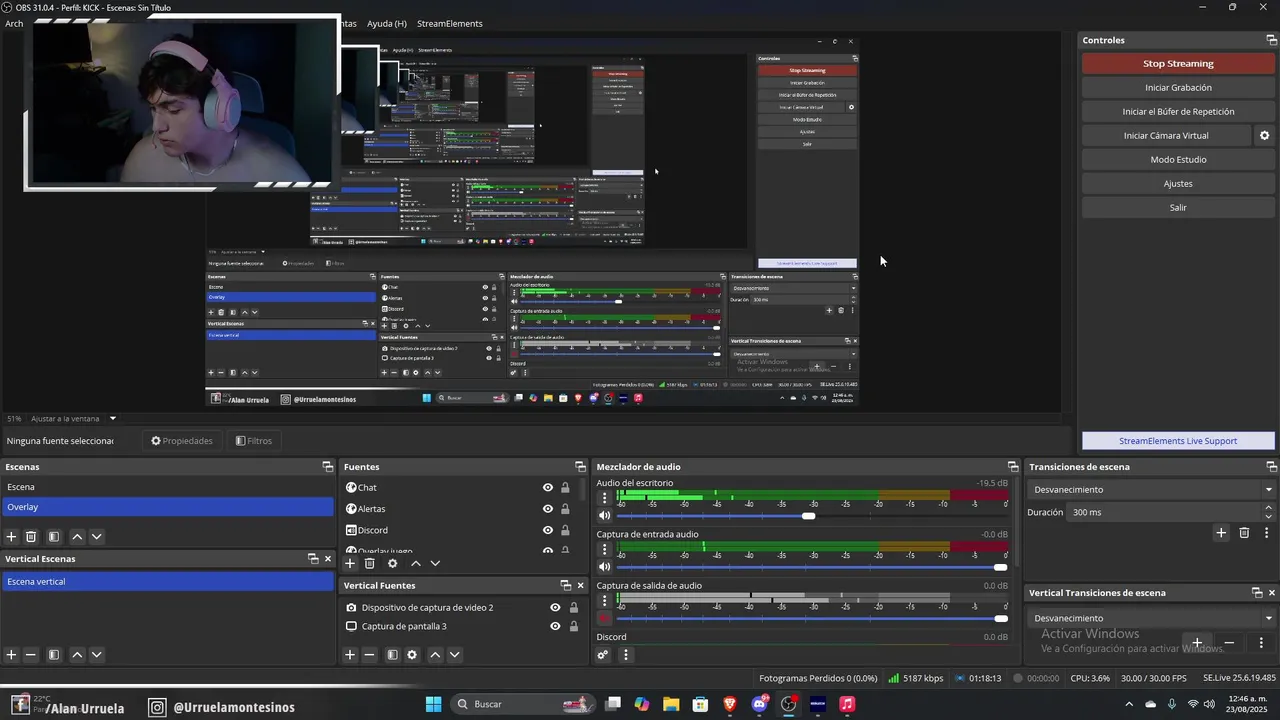Add a scene in Vertical Escenas panel
The height and width of the screenshot is (720, 1280).
tap(12, 655)
